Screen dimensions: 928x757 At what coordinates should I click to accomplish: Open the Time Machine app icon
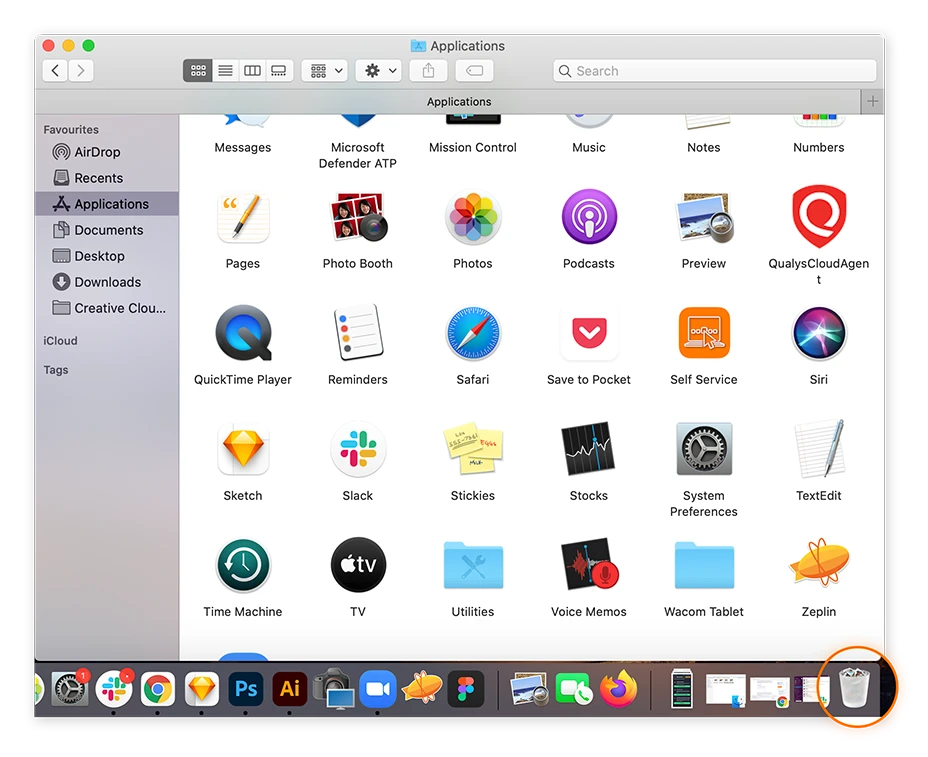click(243, 565)
